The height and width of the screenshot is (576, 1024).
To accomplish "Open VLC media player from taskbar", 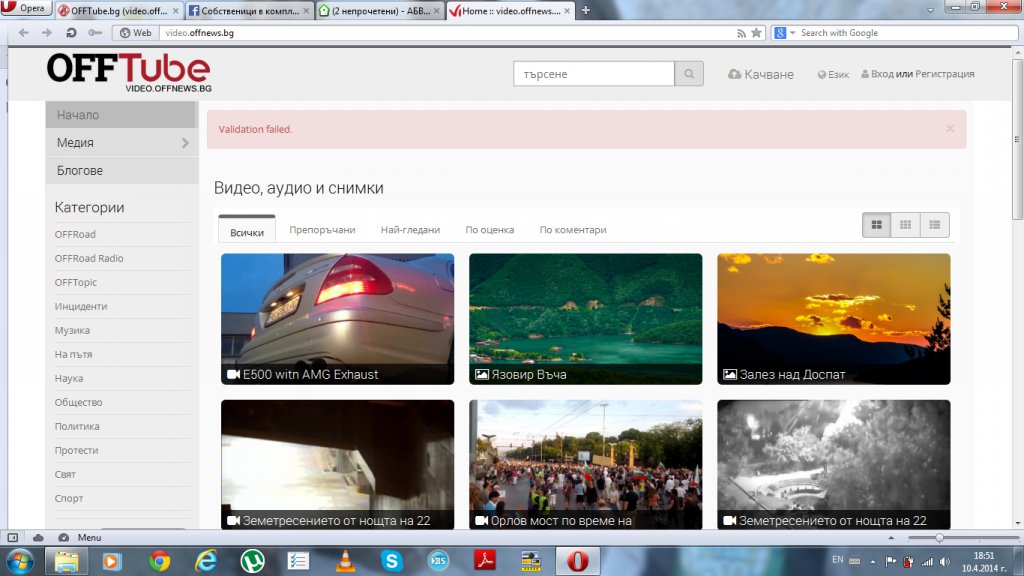I will click(x=345, y=561).
